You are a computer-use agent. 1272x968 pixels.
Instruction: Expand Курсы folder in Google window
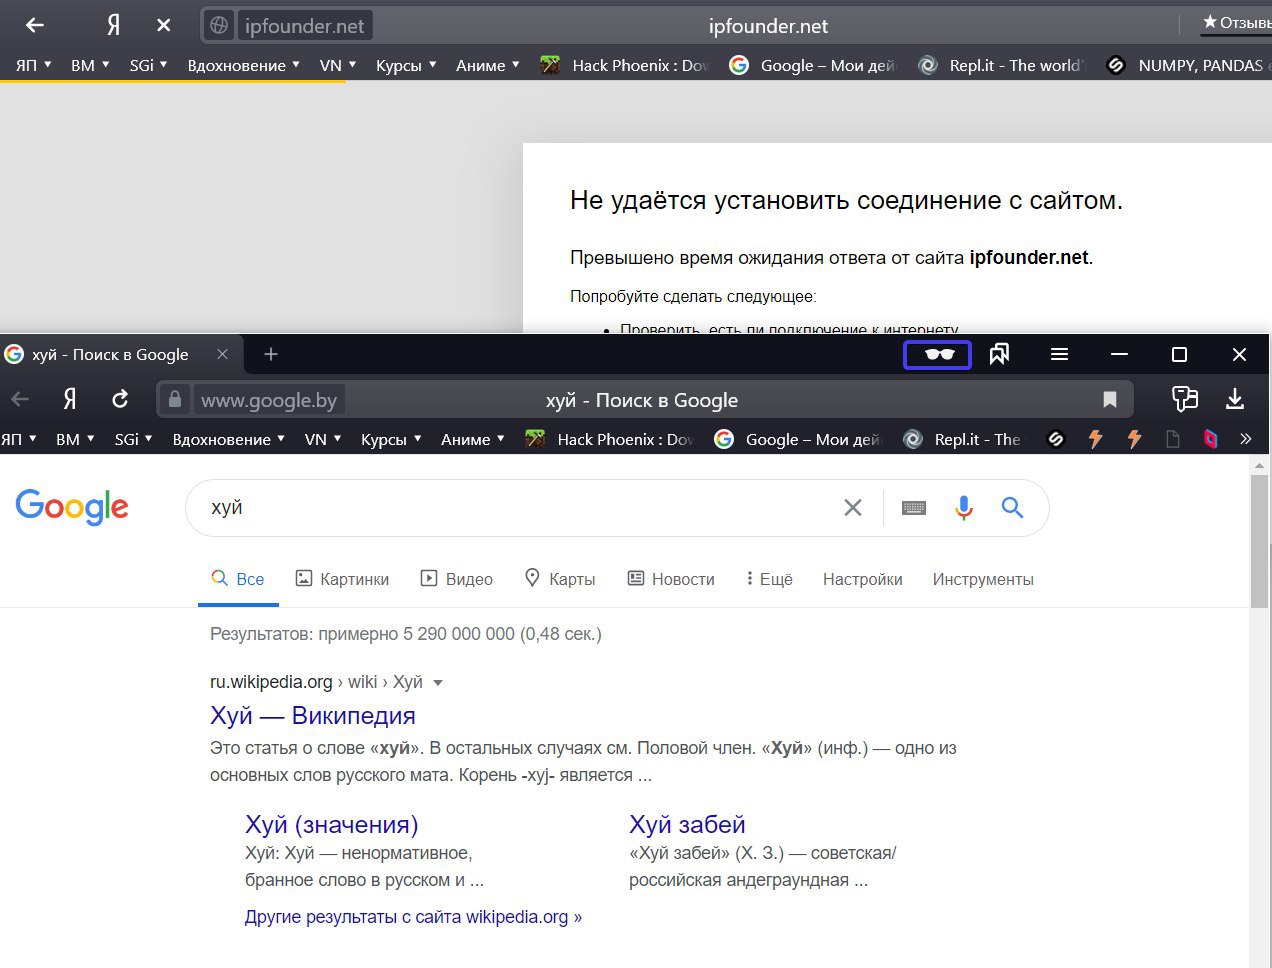tap(391, 439)
